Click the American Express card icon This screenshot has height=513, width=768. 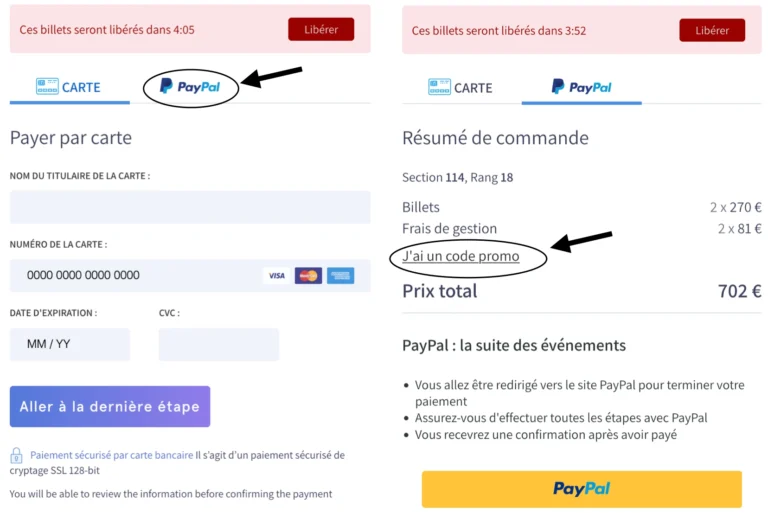[340, 275]
